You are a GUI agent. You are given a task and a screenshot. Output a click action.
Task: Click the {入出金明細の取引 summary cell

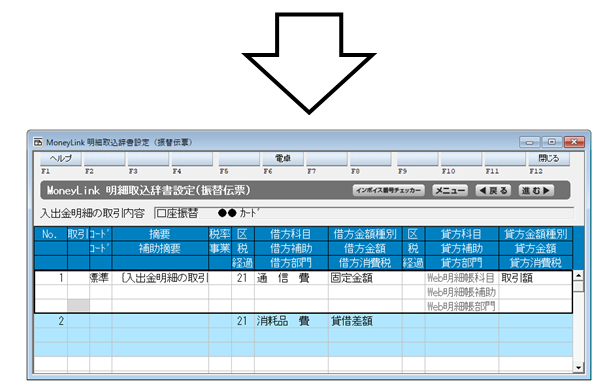(x=160, y=278)
